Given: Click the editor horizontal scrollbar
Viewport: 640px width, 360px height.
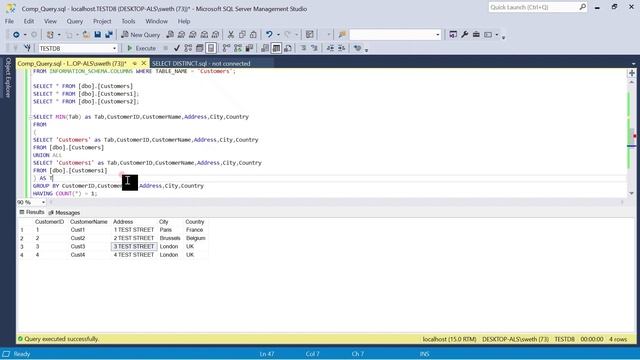Looking at the screenshot, I should click(336, 202).
